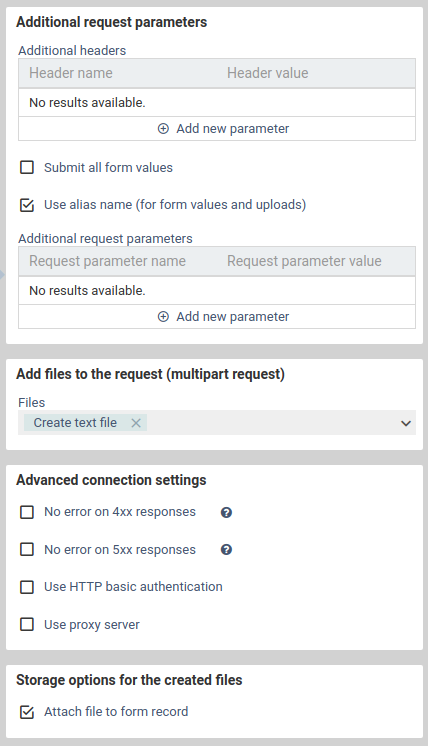This screenshot has height=746, width=428.
Task: Uncheck Attach file to form record
Action: tap(27, 712)
